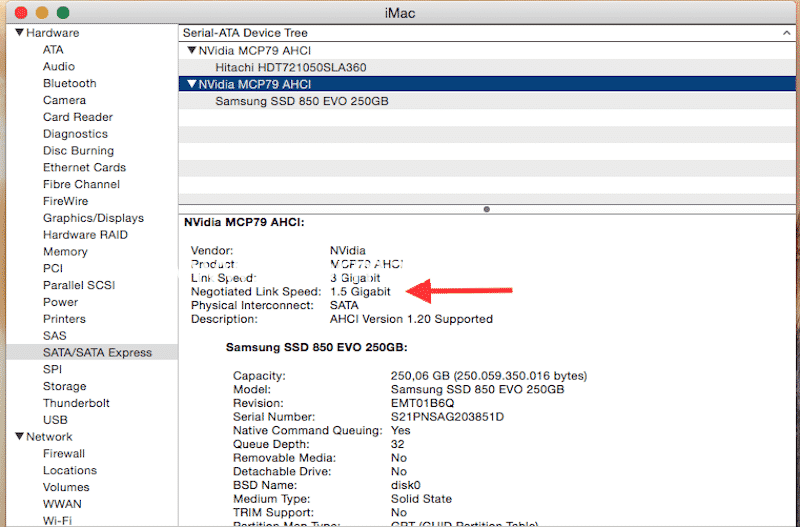Open Hardware RAID entry
The width and height of the screenshot is (800, 527).
tap(85, 235)
